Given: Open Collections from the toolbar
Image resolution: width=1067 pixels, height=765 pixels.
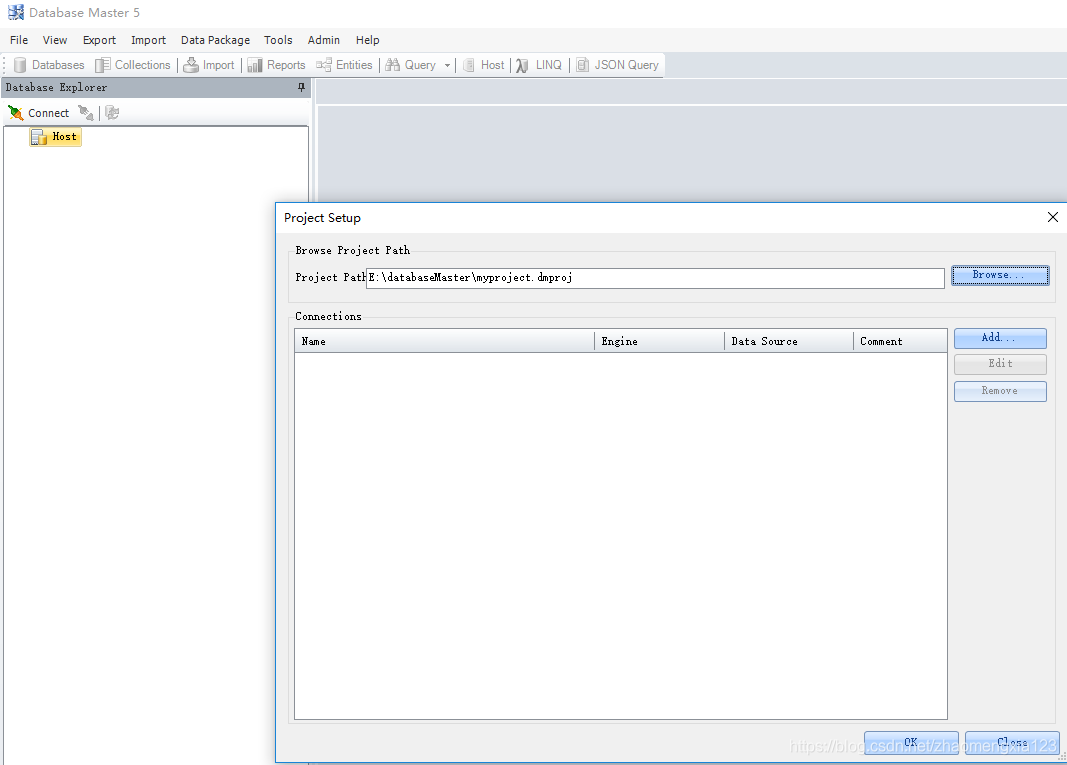Looking at the screenshot, I should [x=133, y=65].
